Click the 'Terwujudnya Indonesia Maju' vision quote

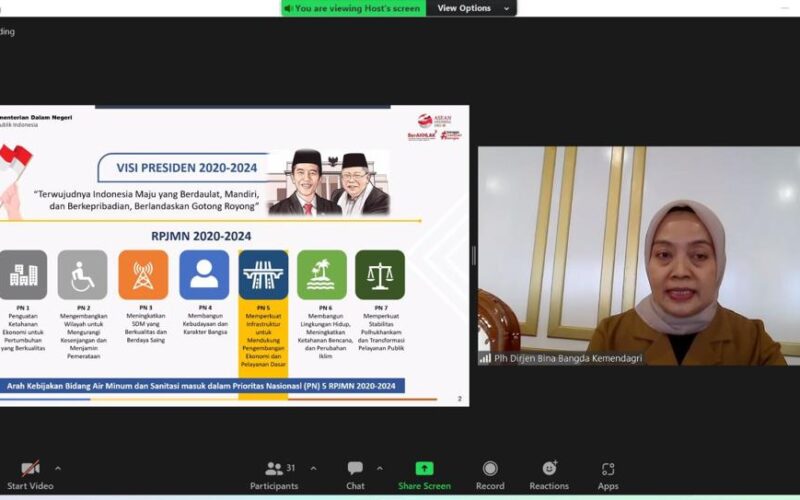point(147,200)
